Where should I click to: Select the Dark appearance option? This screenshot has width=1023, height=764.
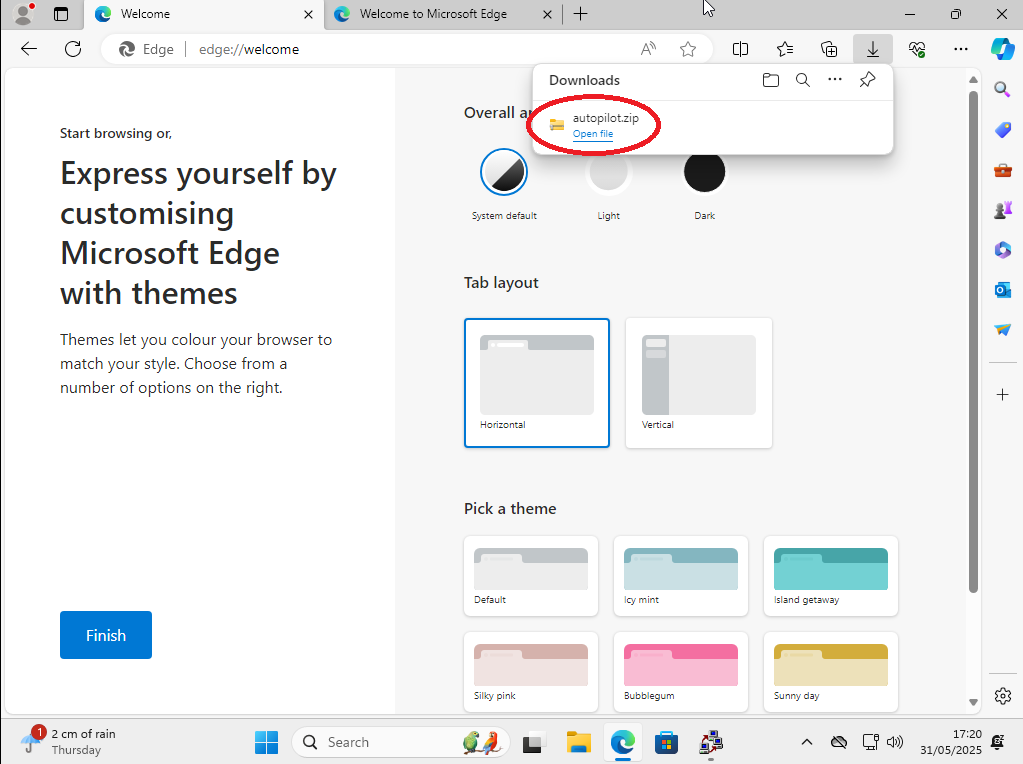pyautogui.click(x=704, y=173)
